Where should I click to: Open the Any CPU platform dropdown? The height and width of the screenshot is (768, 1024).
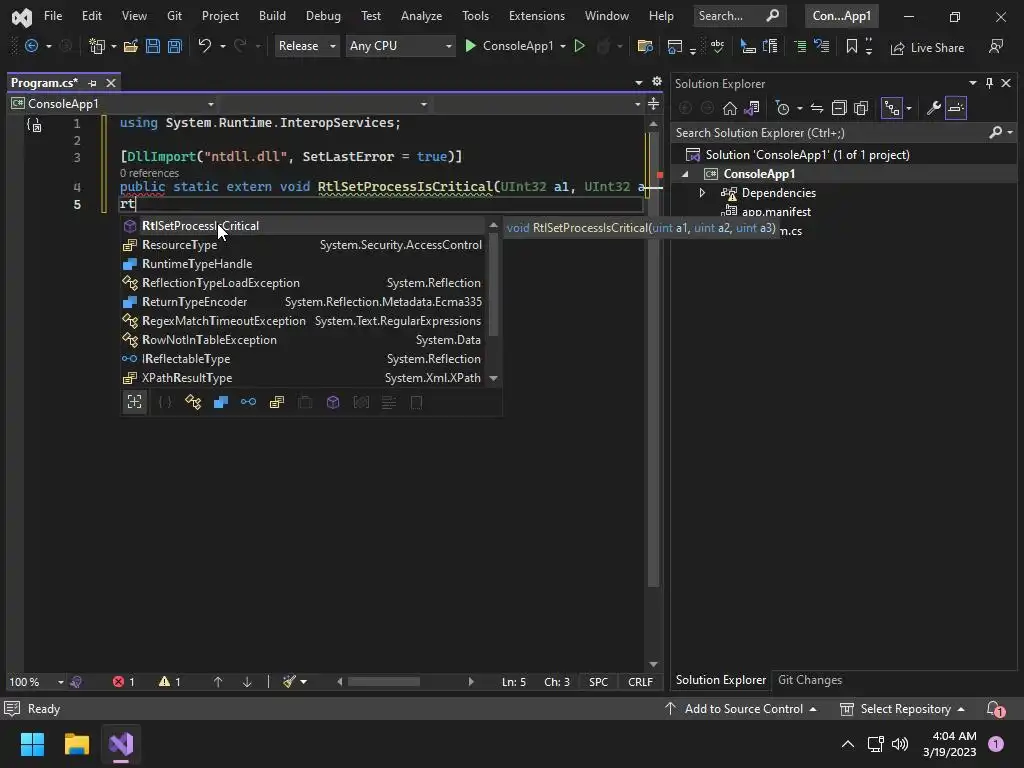[x=400, y=46]
